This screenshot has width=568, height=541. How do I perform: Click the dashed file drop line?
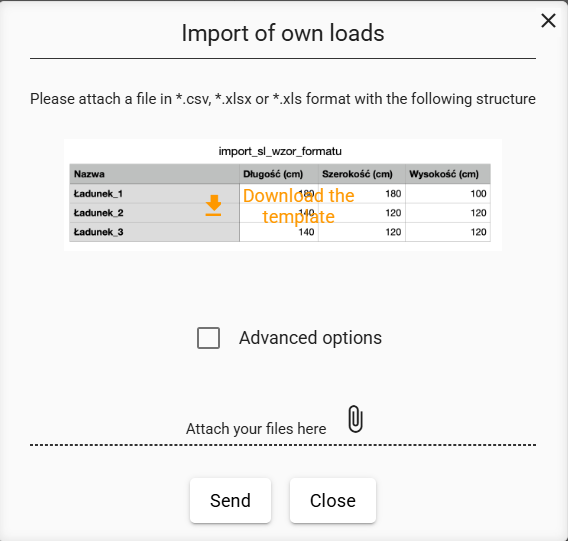click(283, 445)
